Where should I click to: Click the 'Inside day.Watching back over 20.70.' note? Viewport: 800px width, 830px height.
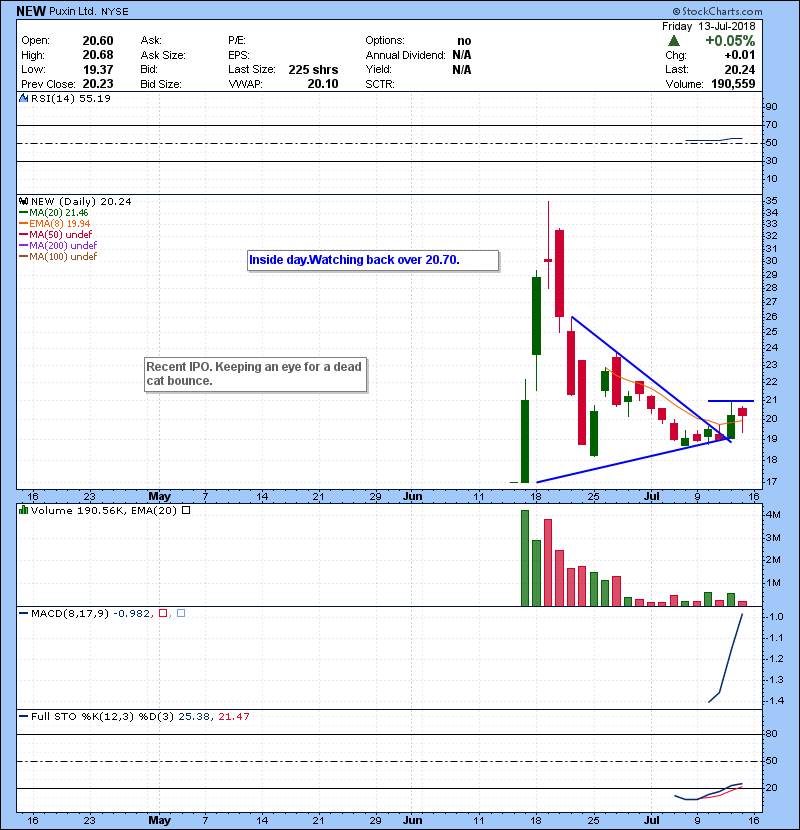(x=373, y=260)
